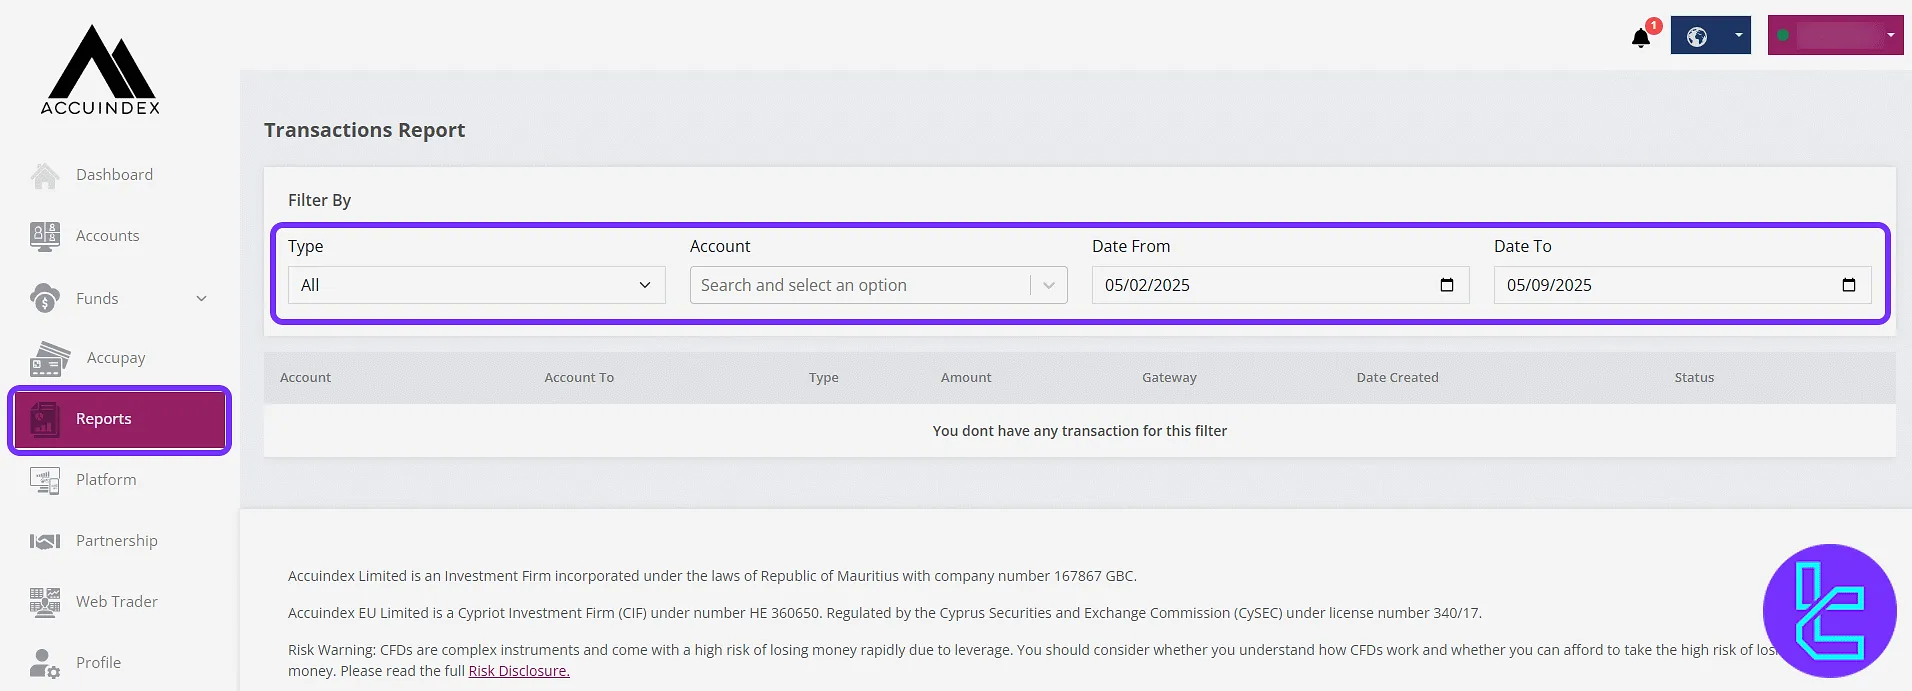Open the language globe selector
Image resolution: width=1912 pixels, height=691 pixels.
point(1710,36)
